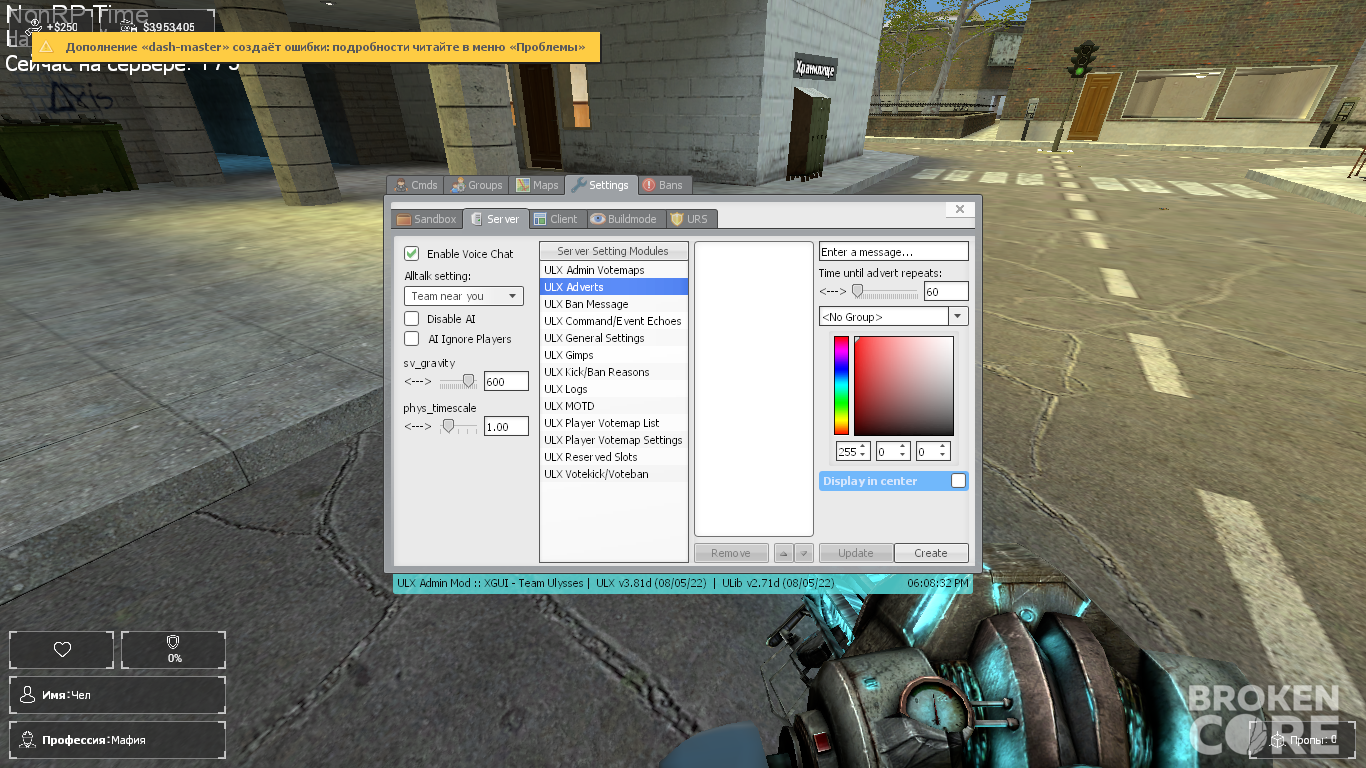Click the Update advert button
Viewport: 1366px width, 768px height.
pyautogui.click(x=856, y=553)
